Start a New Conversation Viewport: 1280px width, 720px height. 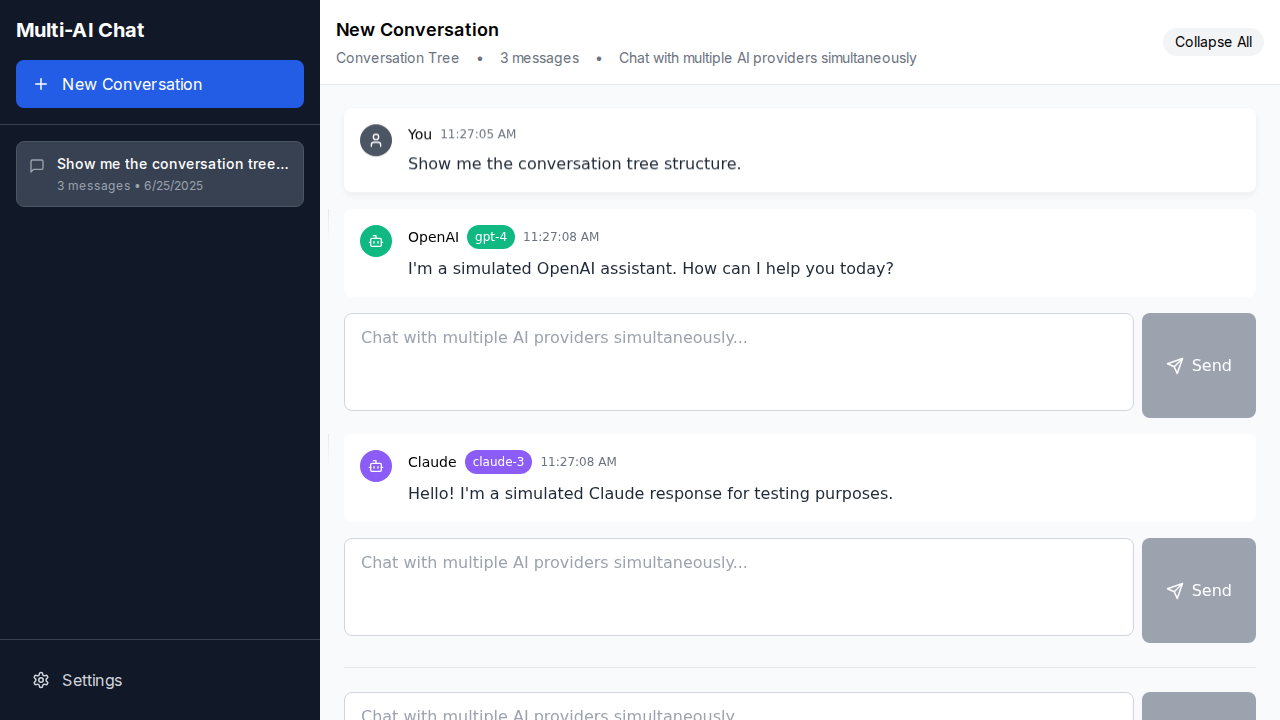160,84
